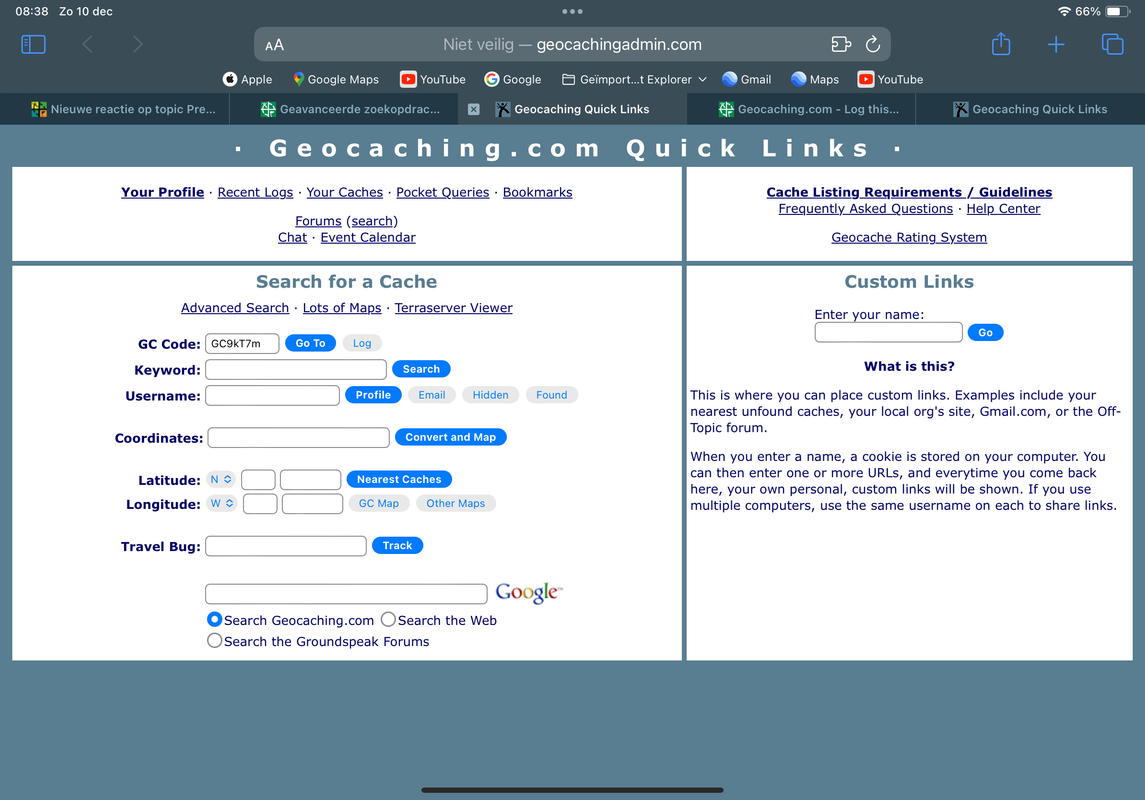Open Cache Listing Requirements / Guidelines
The image size is (1145, 800).
tap(909, 192)
